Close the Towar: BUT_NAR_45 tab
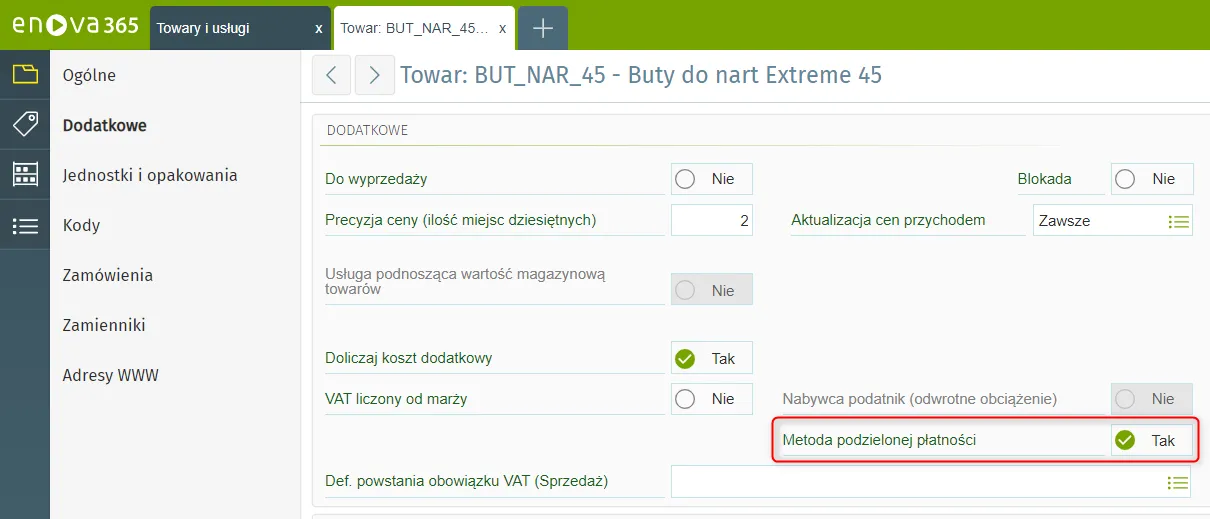The width and height of the screenshot is (1210, 519). pyautogui.click(x=502, y=28)
